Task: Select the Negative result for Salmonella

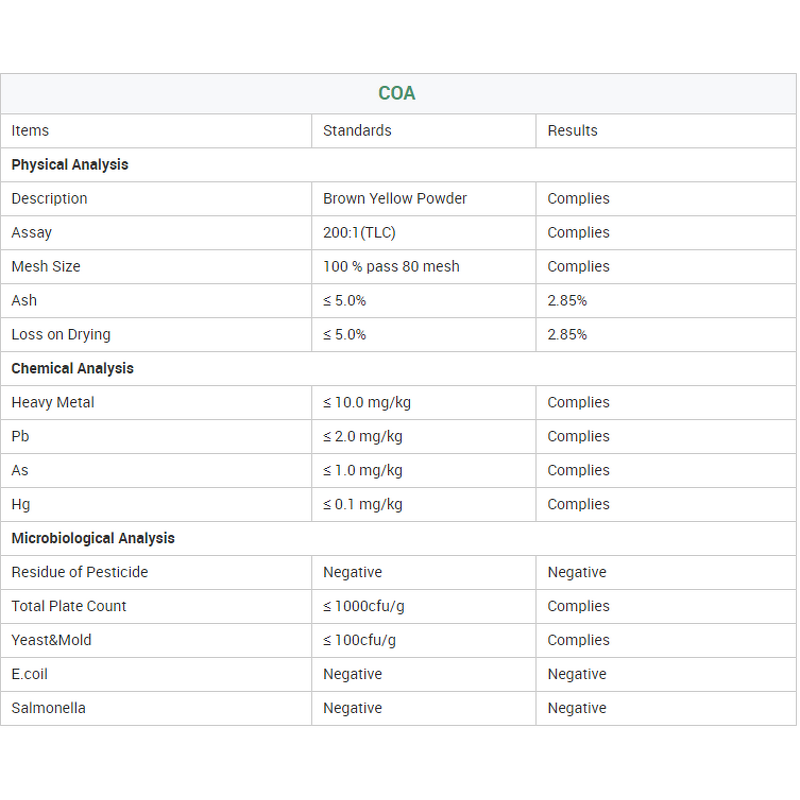Action: 577,709
